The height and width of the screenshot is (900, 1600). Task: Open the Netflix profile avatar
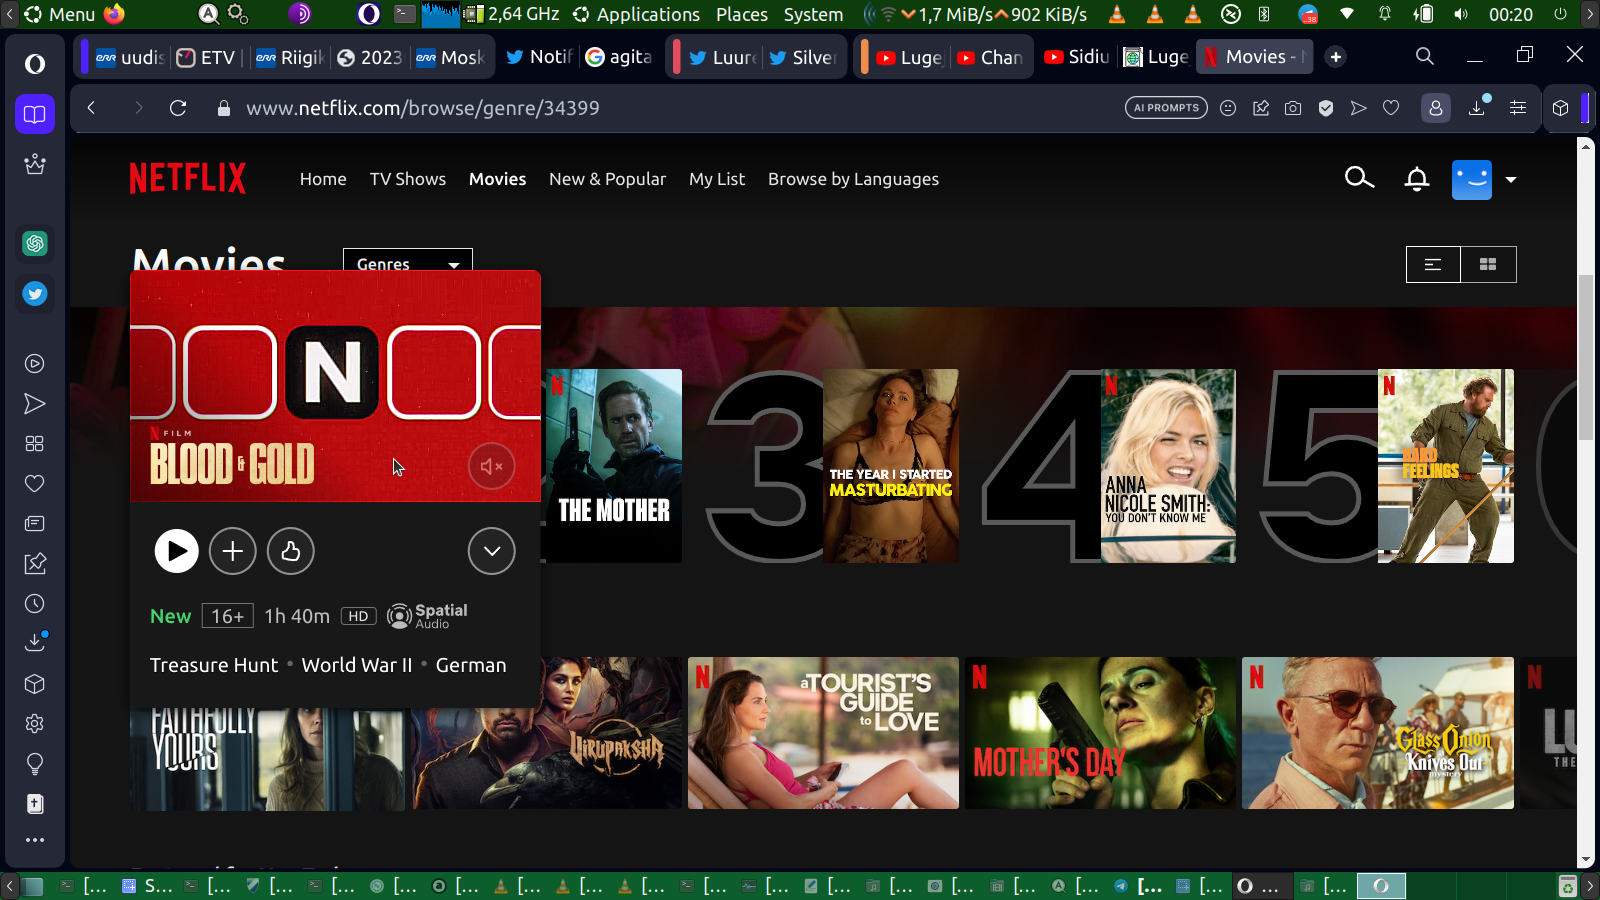(1471, 180)
